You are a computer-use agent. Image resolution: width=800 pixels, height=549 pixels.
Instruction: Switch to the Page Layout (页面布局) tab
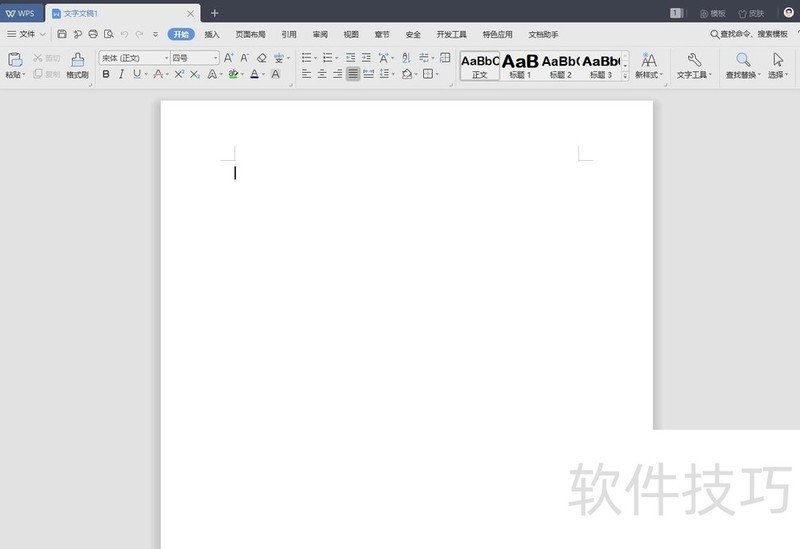[250, 34]
